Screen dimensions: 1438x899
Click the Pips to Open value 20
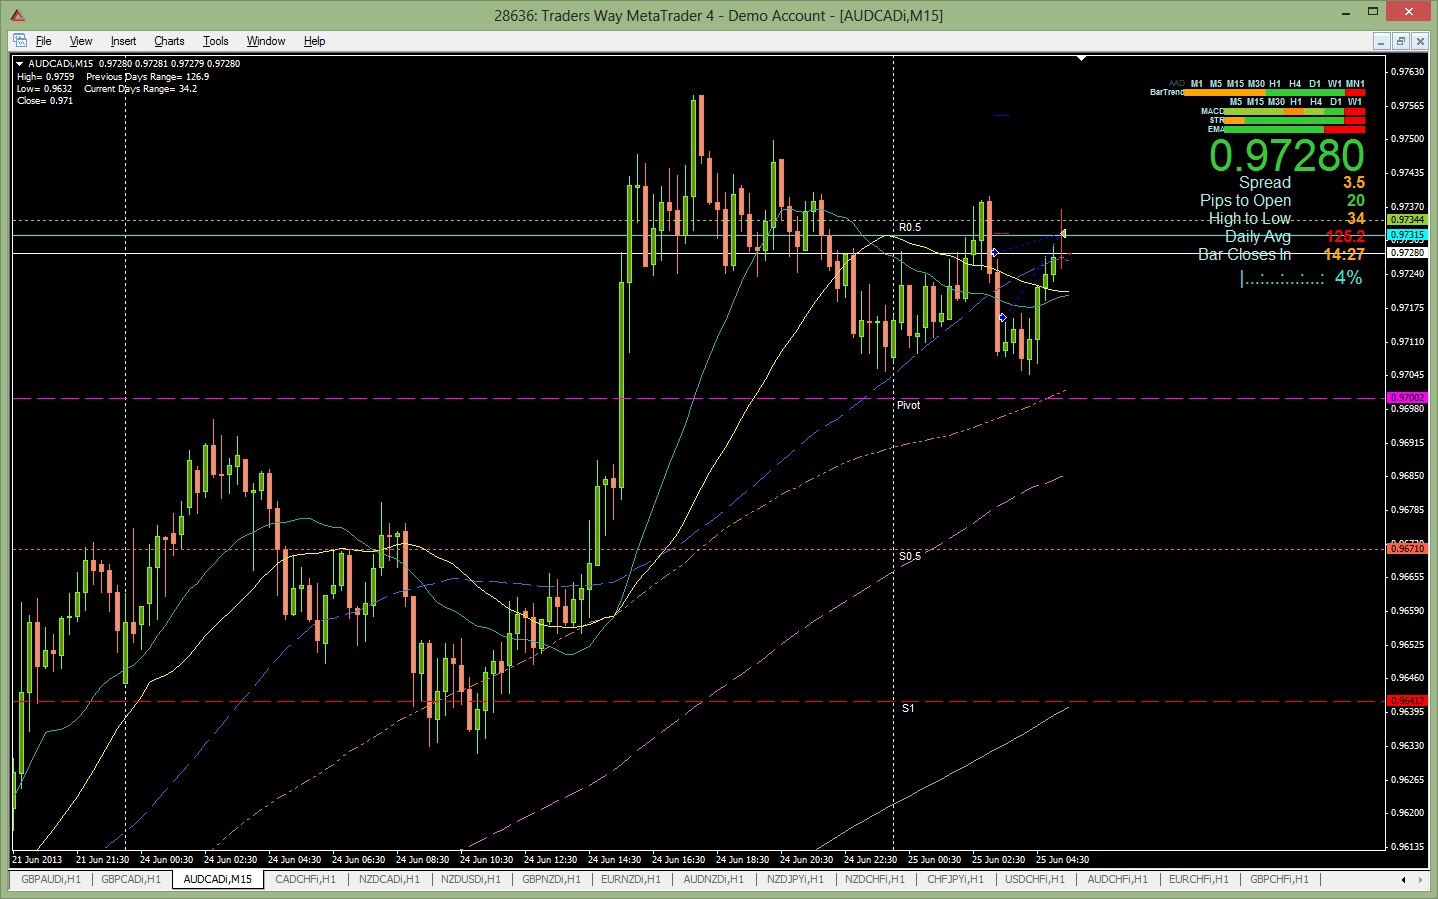point(1356,200)
